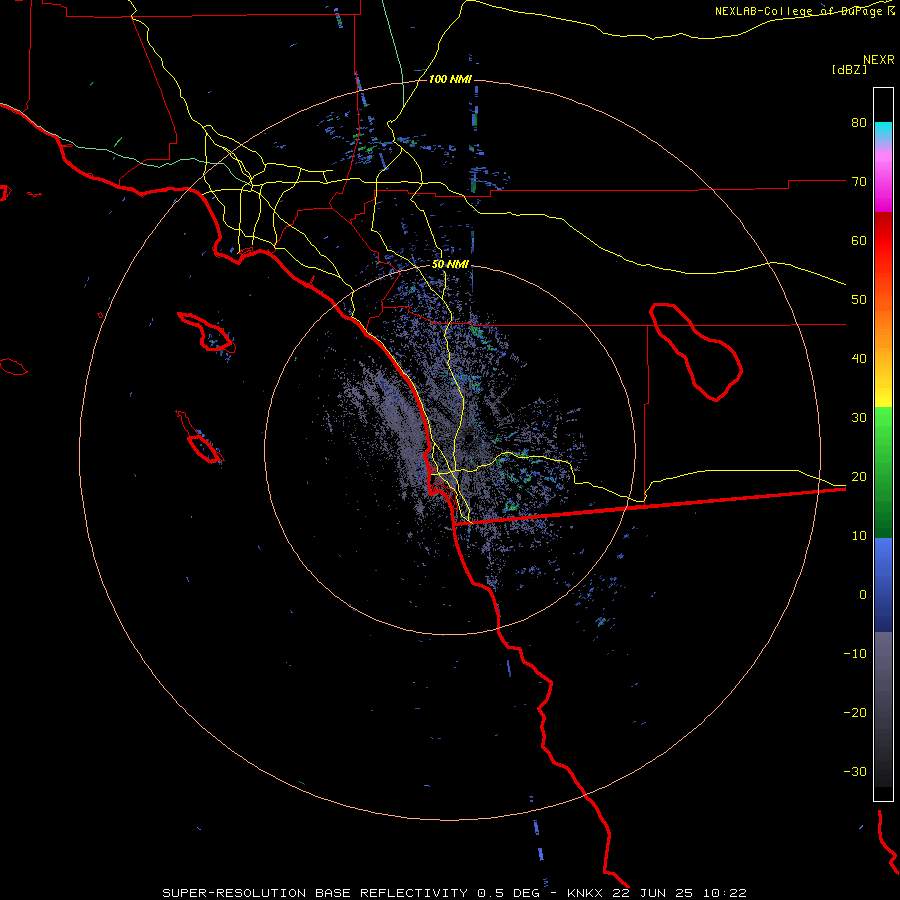Click the NEXR label above the color scale
The height and width of the screenshot is (900, 900).
pos(878,60)
